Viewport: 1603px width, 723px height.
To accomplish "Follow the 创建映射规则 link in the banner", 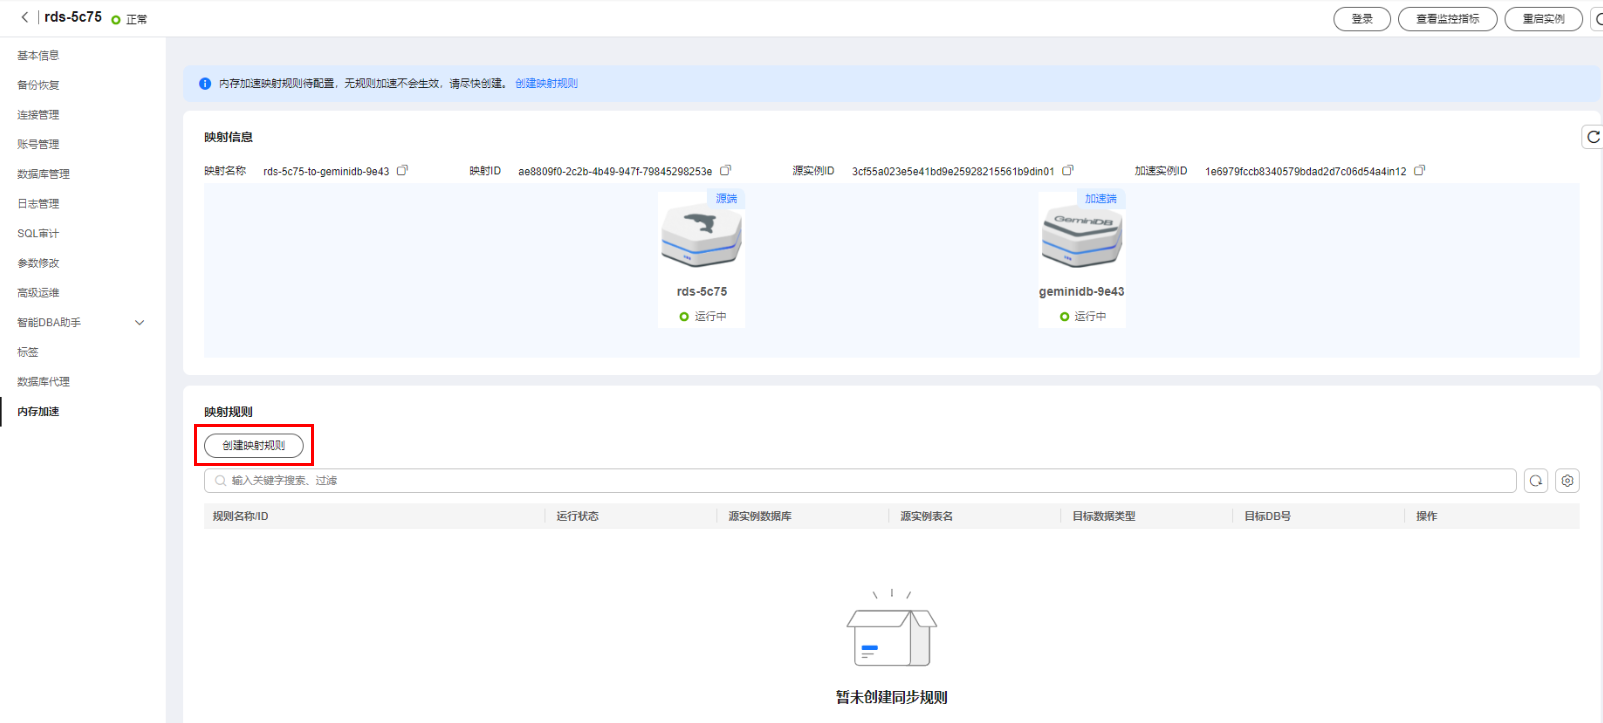I will pos(546,84).
